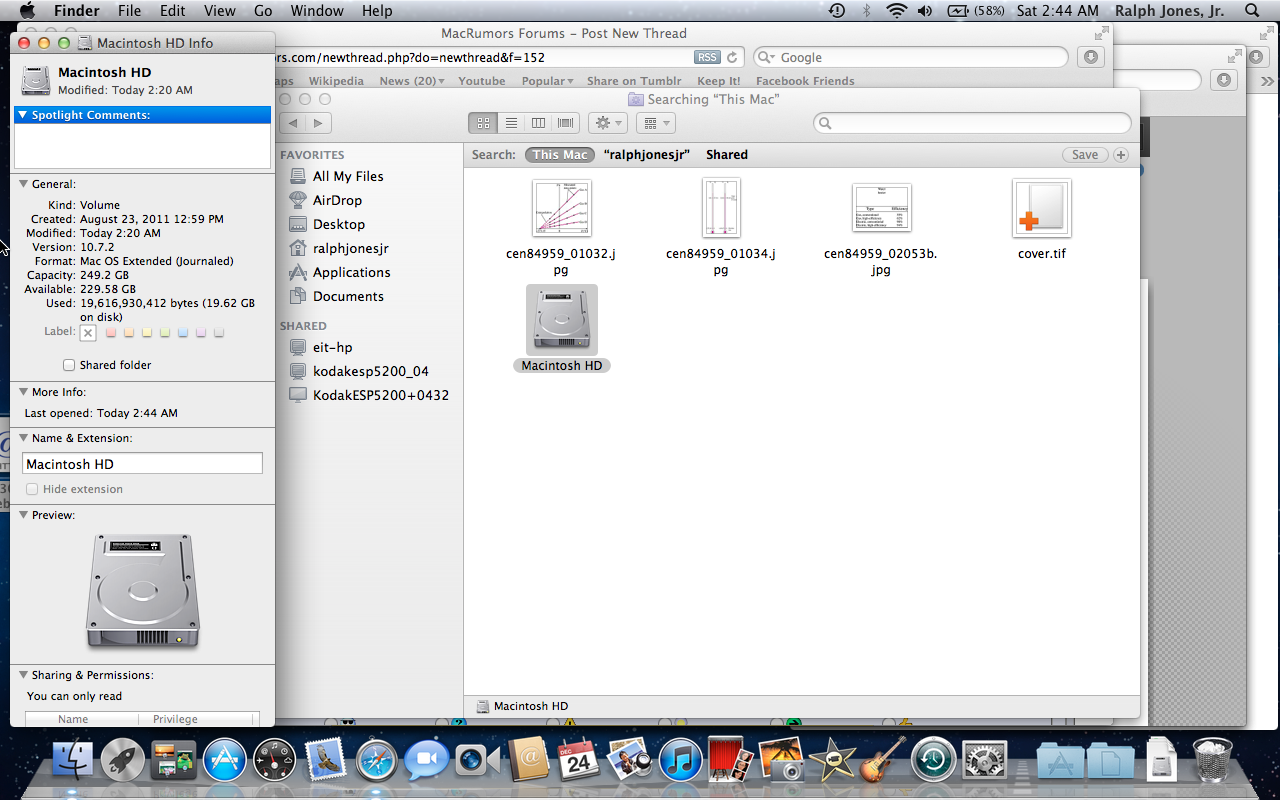The height and width of the screenshot is (800, 1280).
Task: Apply the green label color
Action: (x=165, y=332)
